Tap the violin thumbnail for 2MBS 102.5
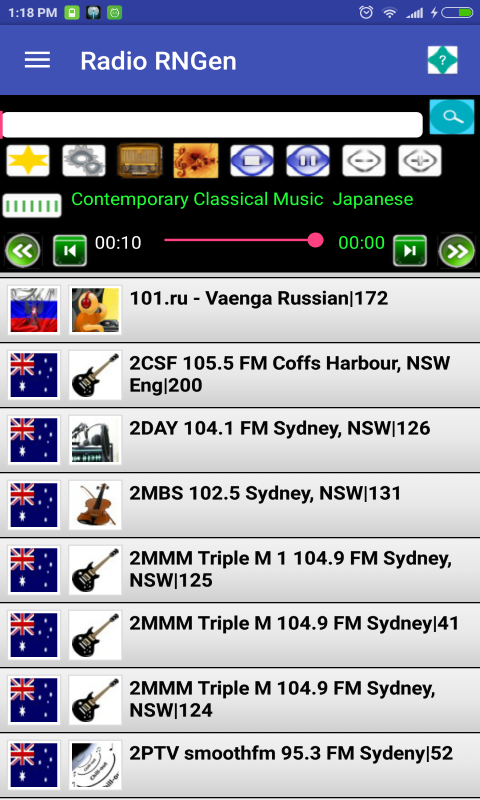 95,505
